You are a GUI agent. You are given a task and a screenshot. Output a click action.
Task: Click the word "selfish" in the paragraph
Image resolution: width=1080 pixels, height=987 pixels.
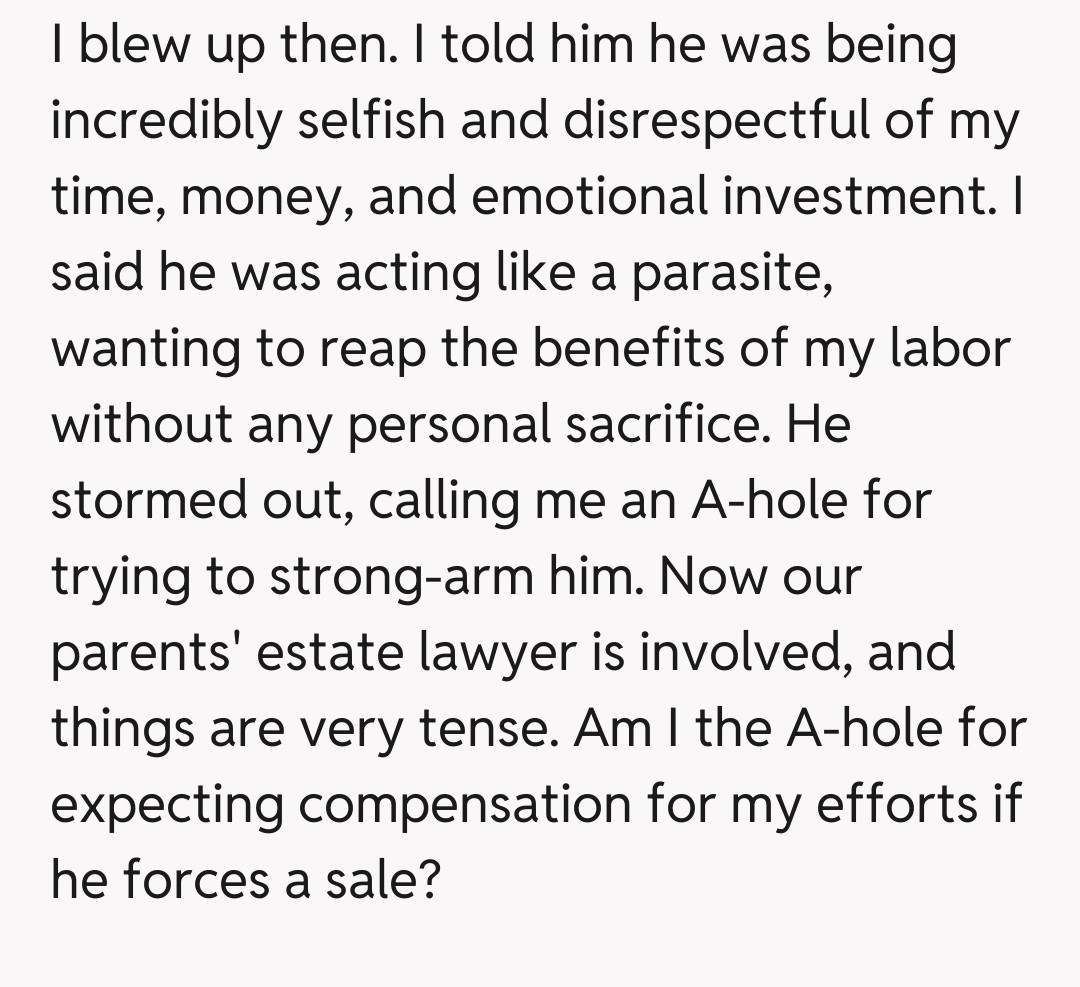[x=371, y=122]
